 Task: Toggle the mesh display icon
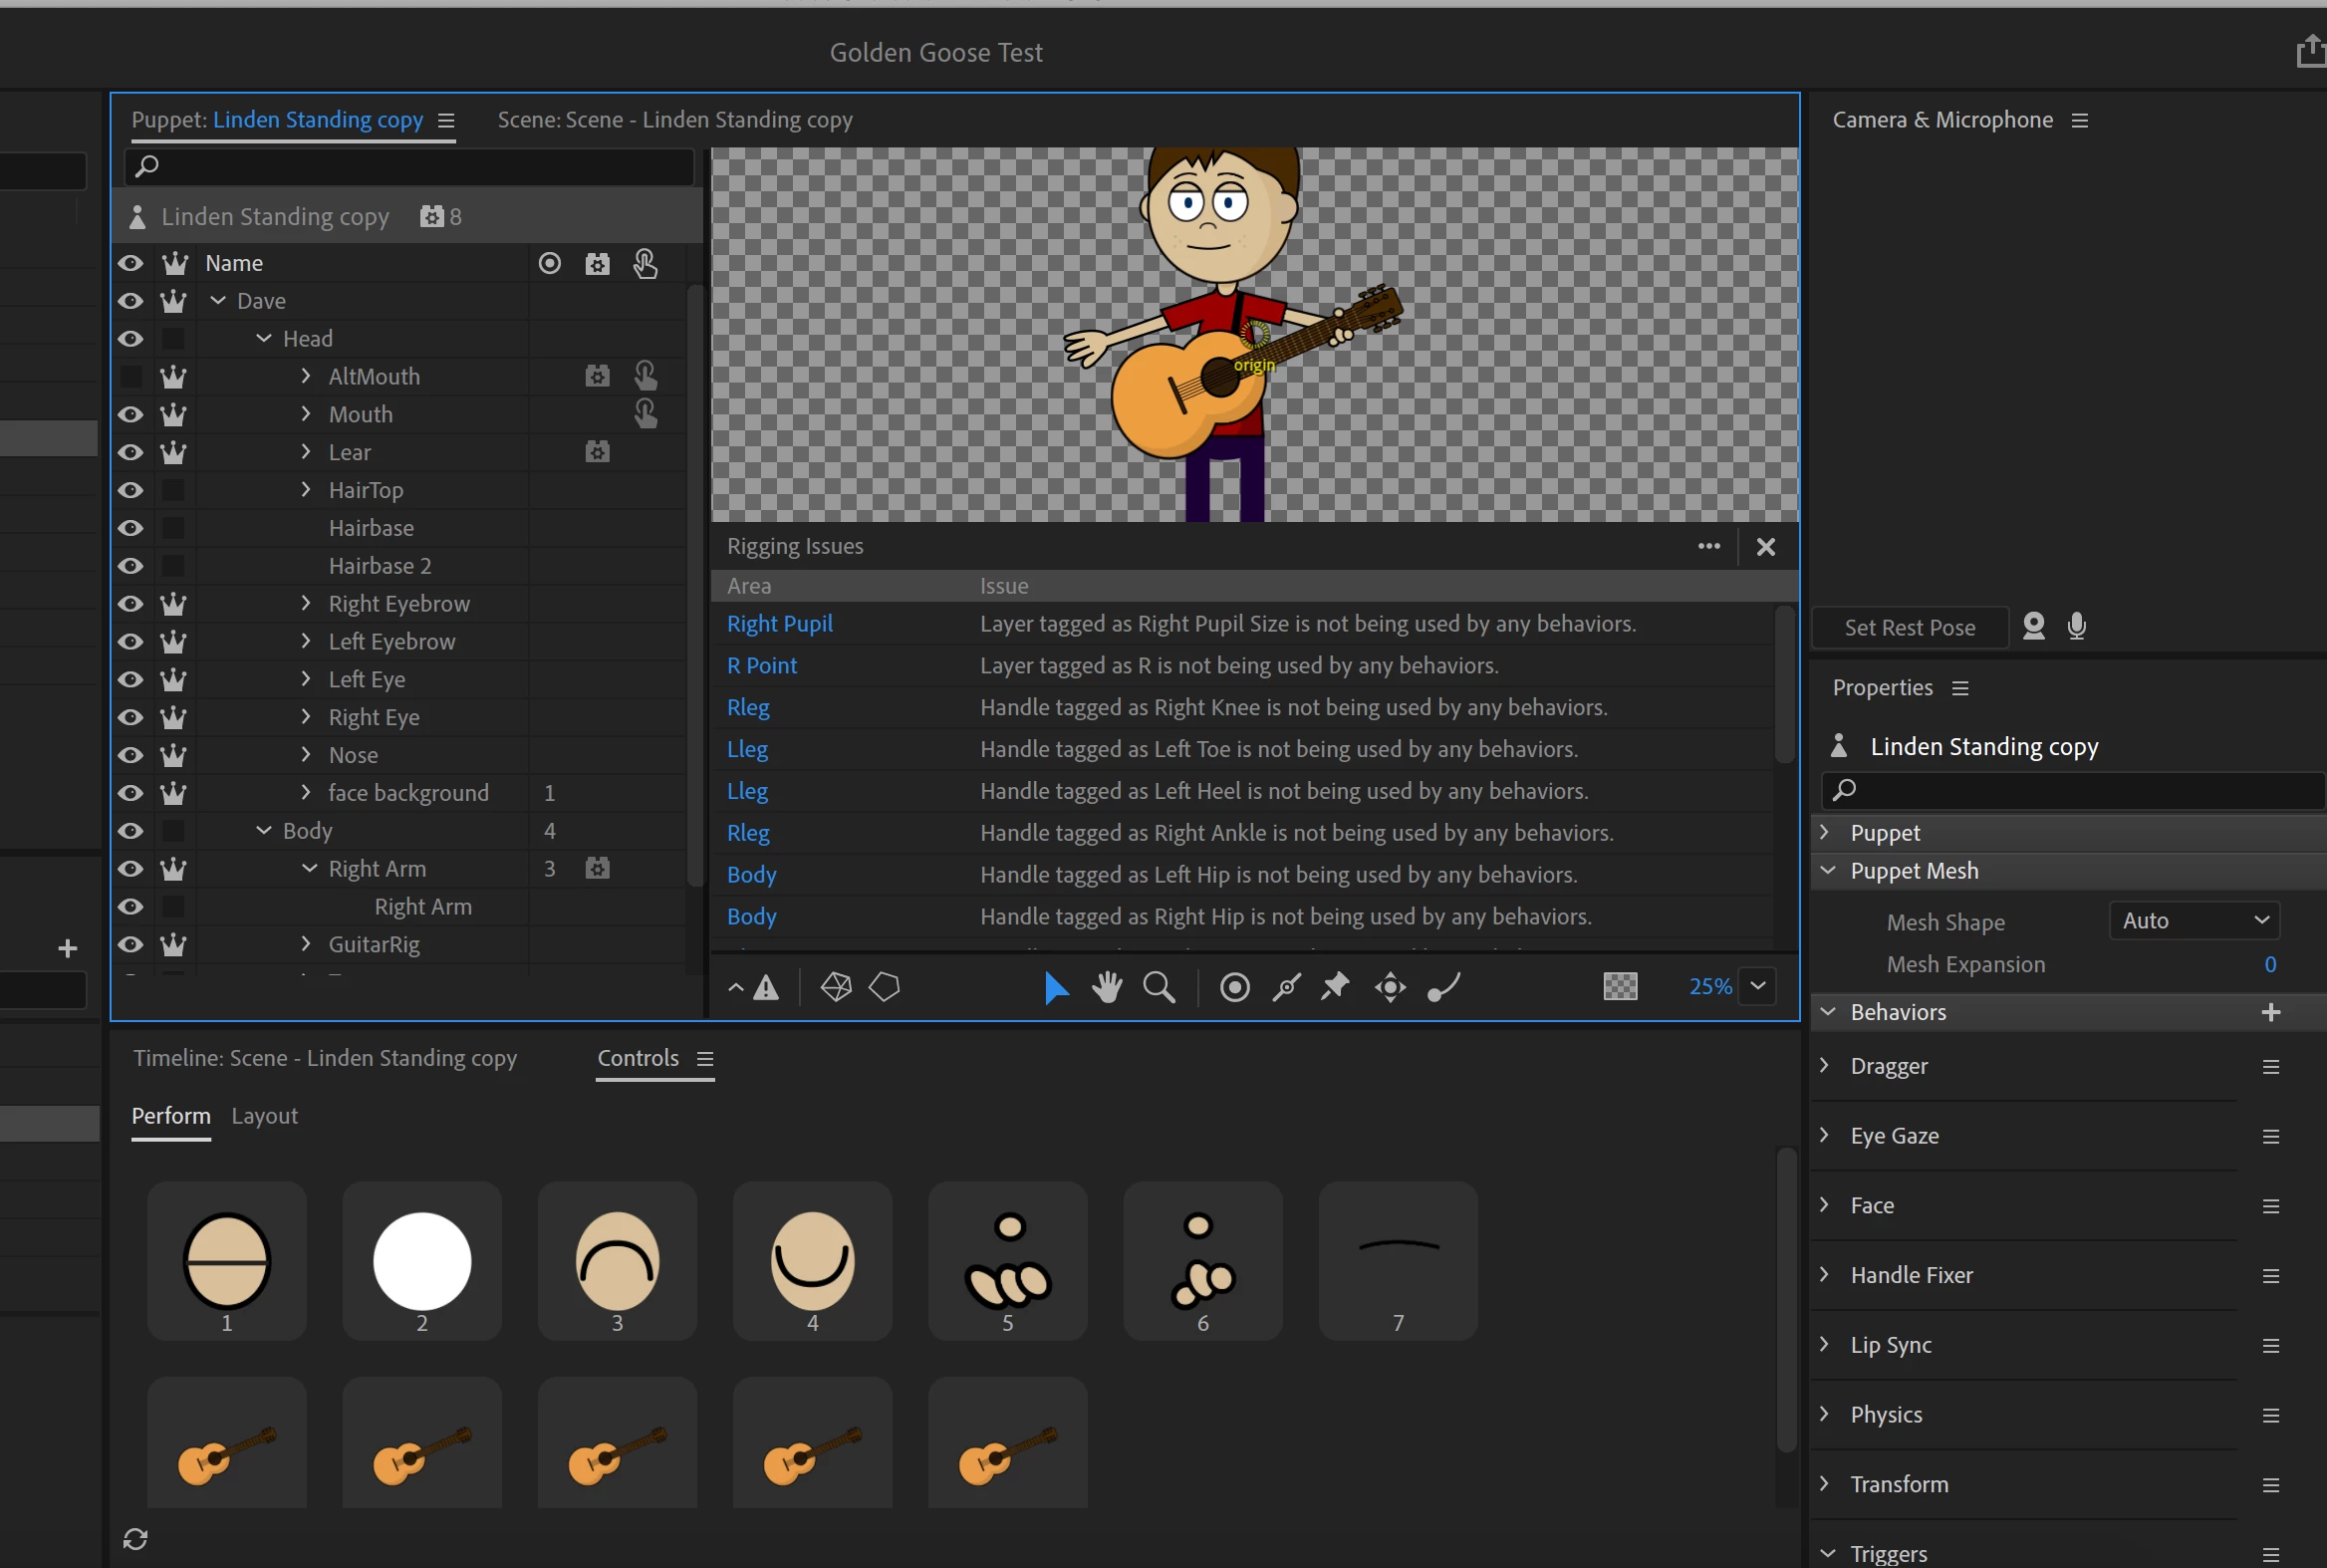click(x=836, y=987)
